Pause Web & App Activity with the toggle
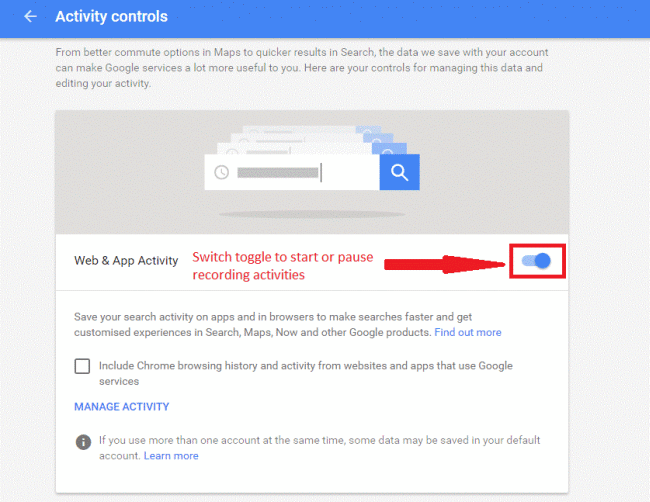The height and width of the screenshot is (502, 650). click(x=537, y=261)
